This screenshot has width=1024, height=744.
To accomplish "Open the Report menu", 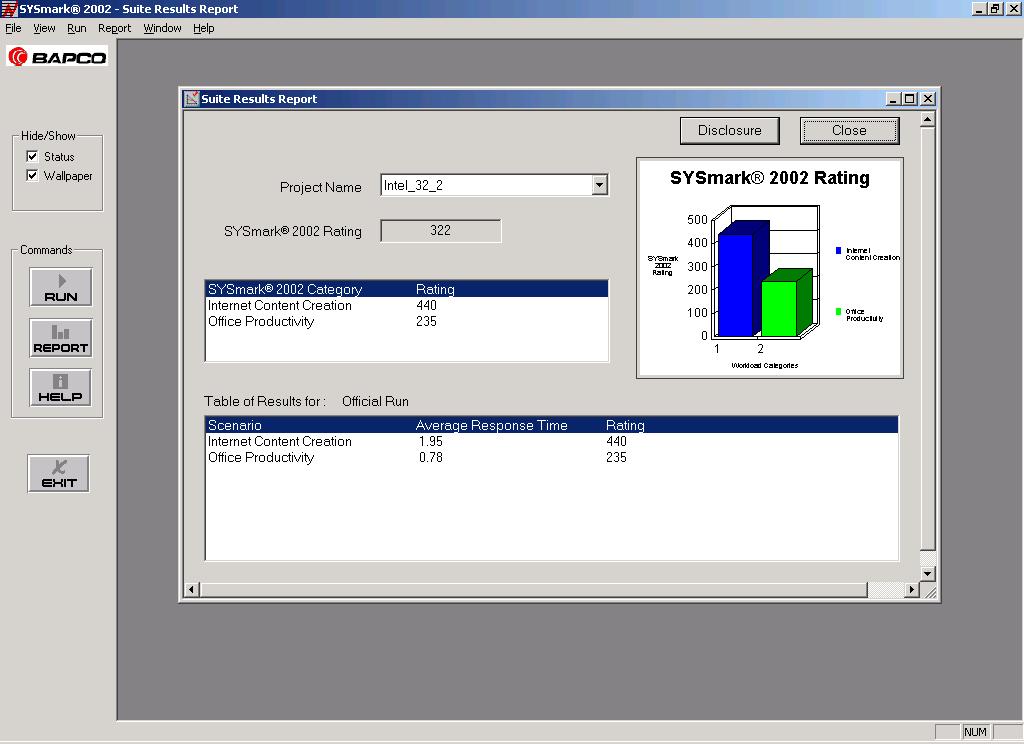I will tap(114, 28).
